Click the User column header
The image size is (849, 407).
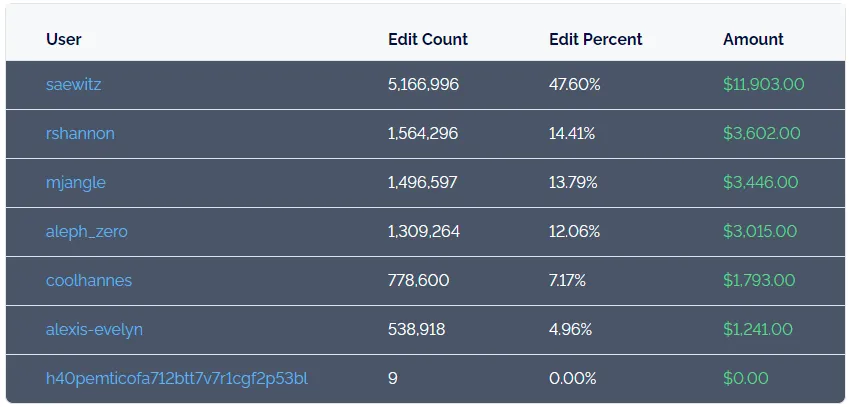coord(64,39)
